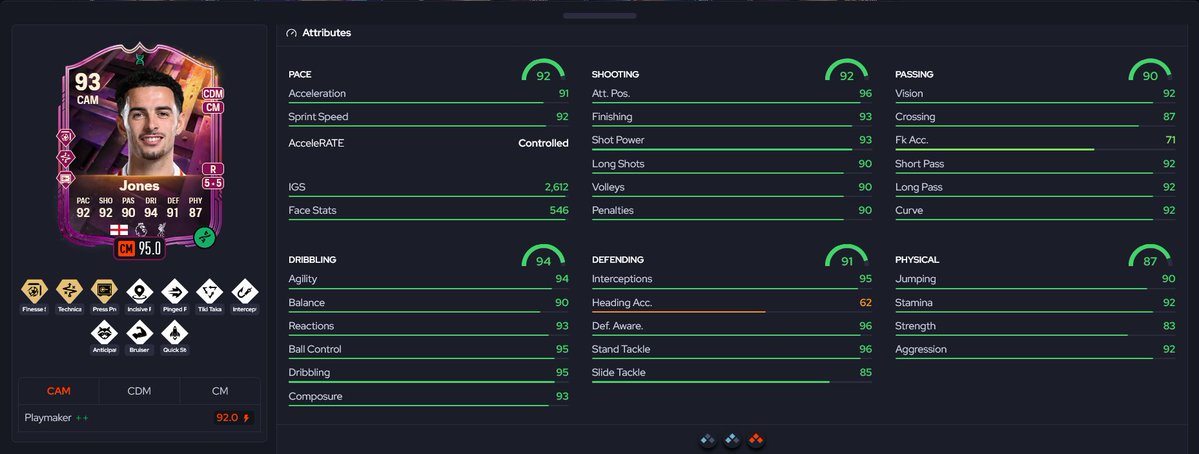Click the PASSING overall 90 gauge
Viewport: 1199px width, 454px height.
1150,71
